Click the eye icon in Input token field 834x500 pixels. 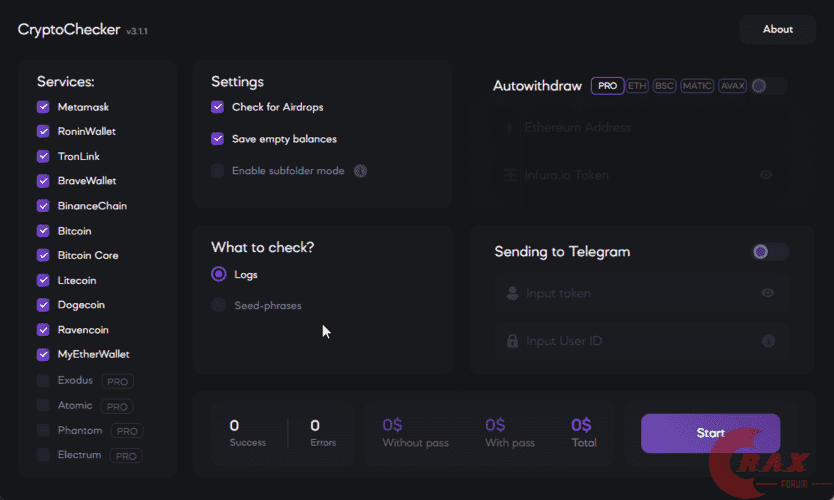point(768,293)
